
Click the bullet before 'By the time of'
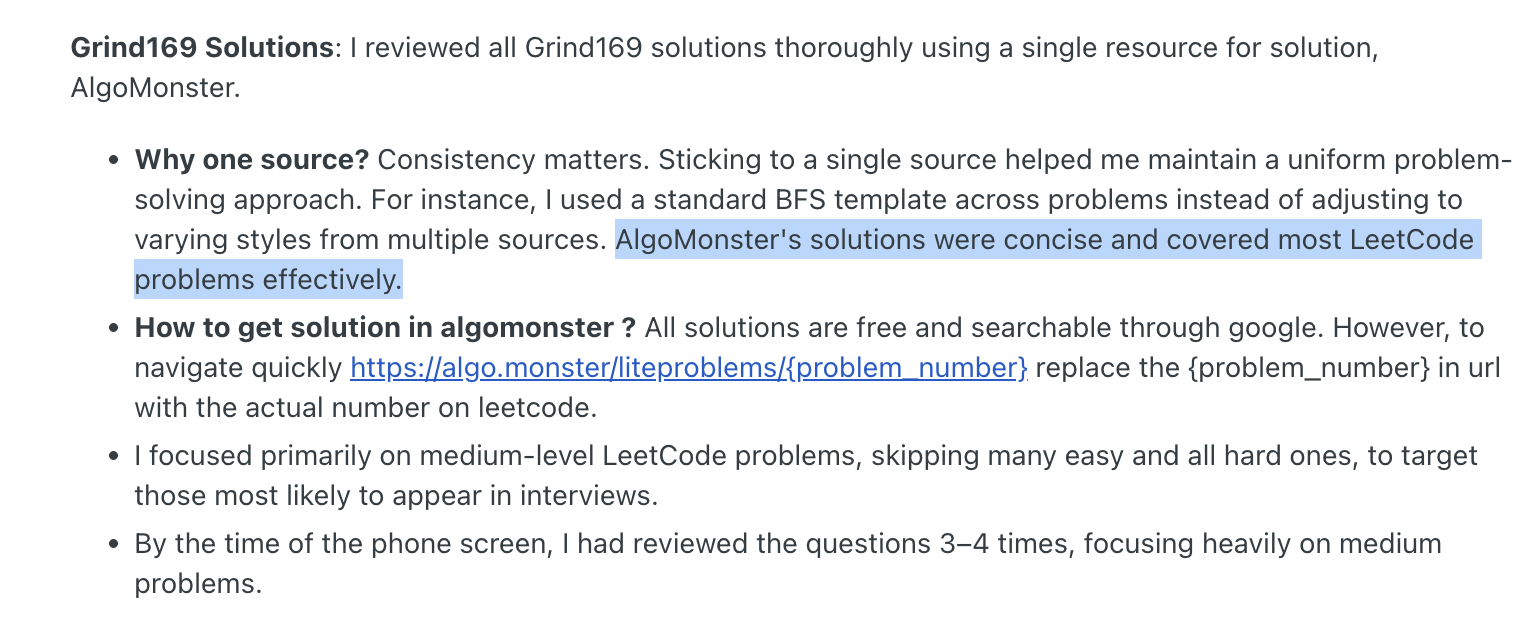[114, 544]
